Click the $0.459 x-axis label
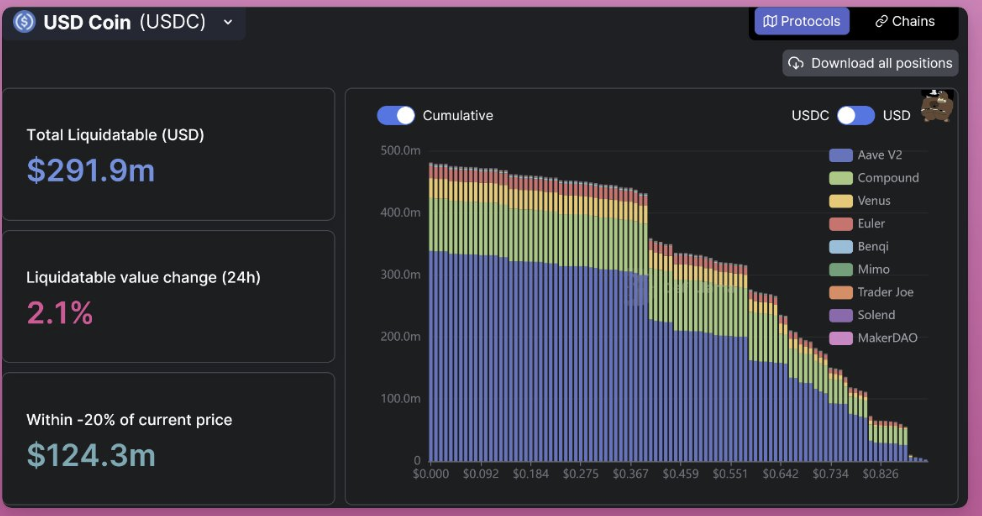The width and height of the screenshot is (982, 516). click(x=681, y=474)
